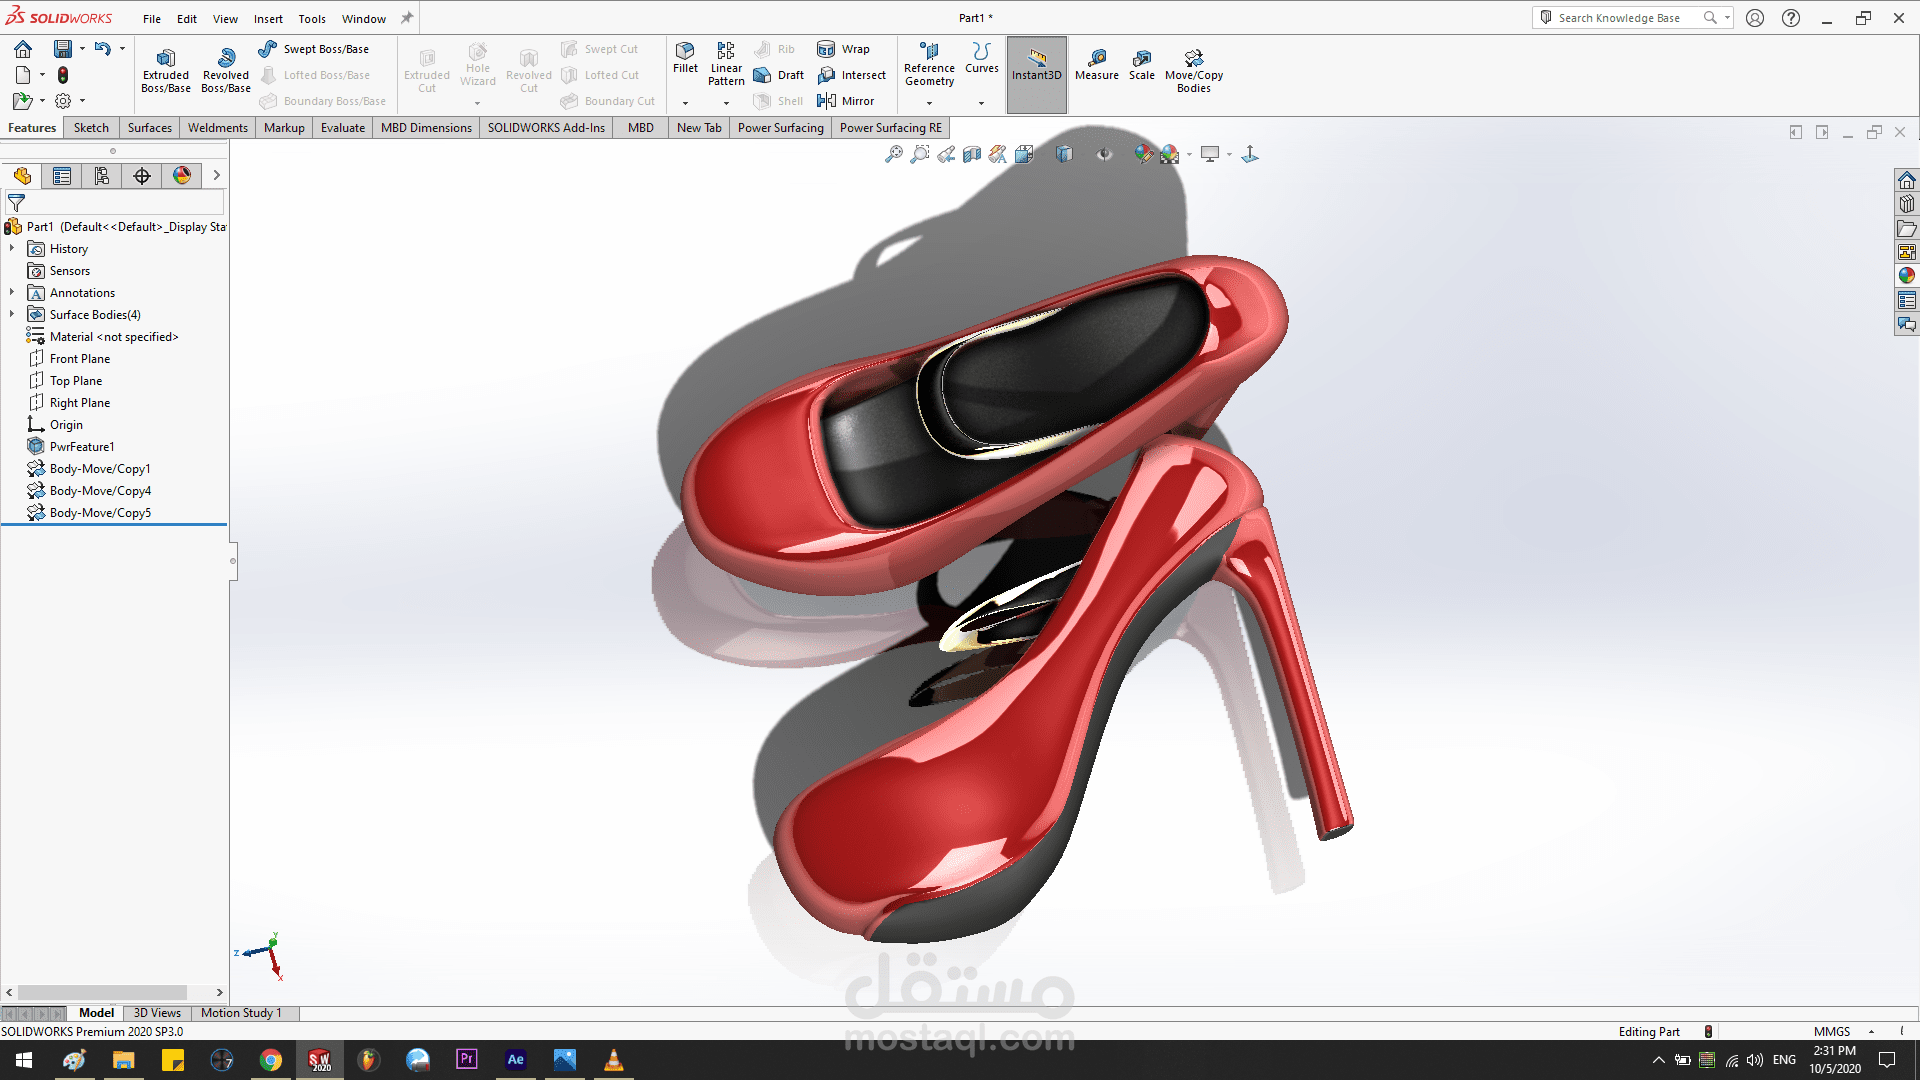Open the Reference Geometry dropdown arrow
The width and height of the screenshot is (1920, 1080).
[x=929, y=103]
